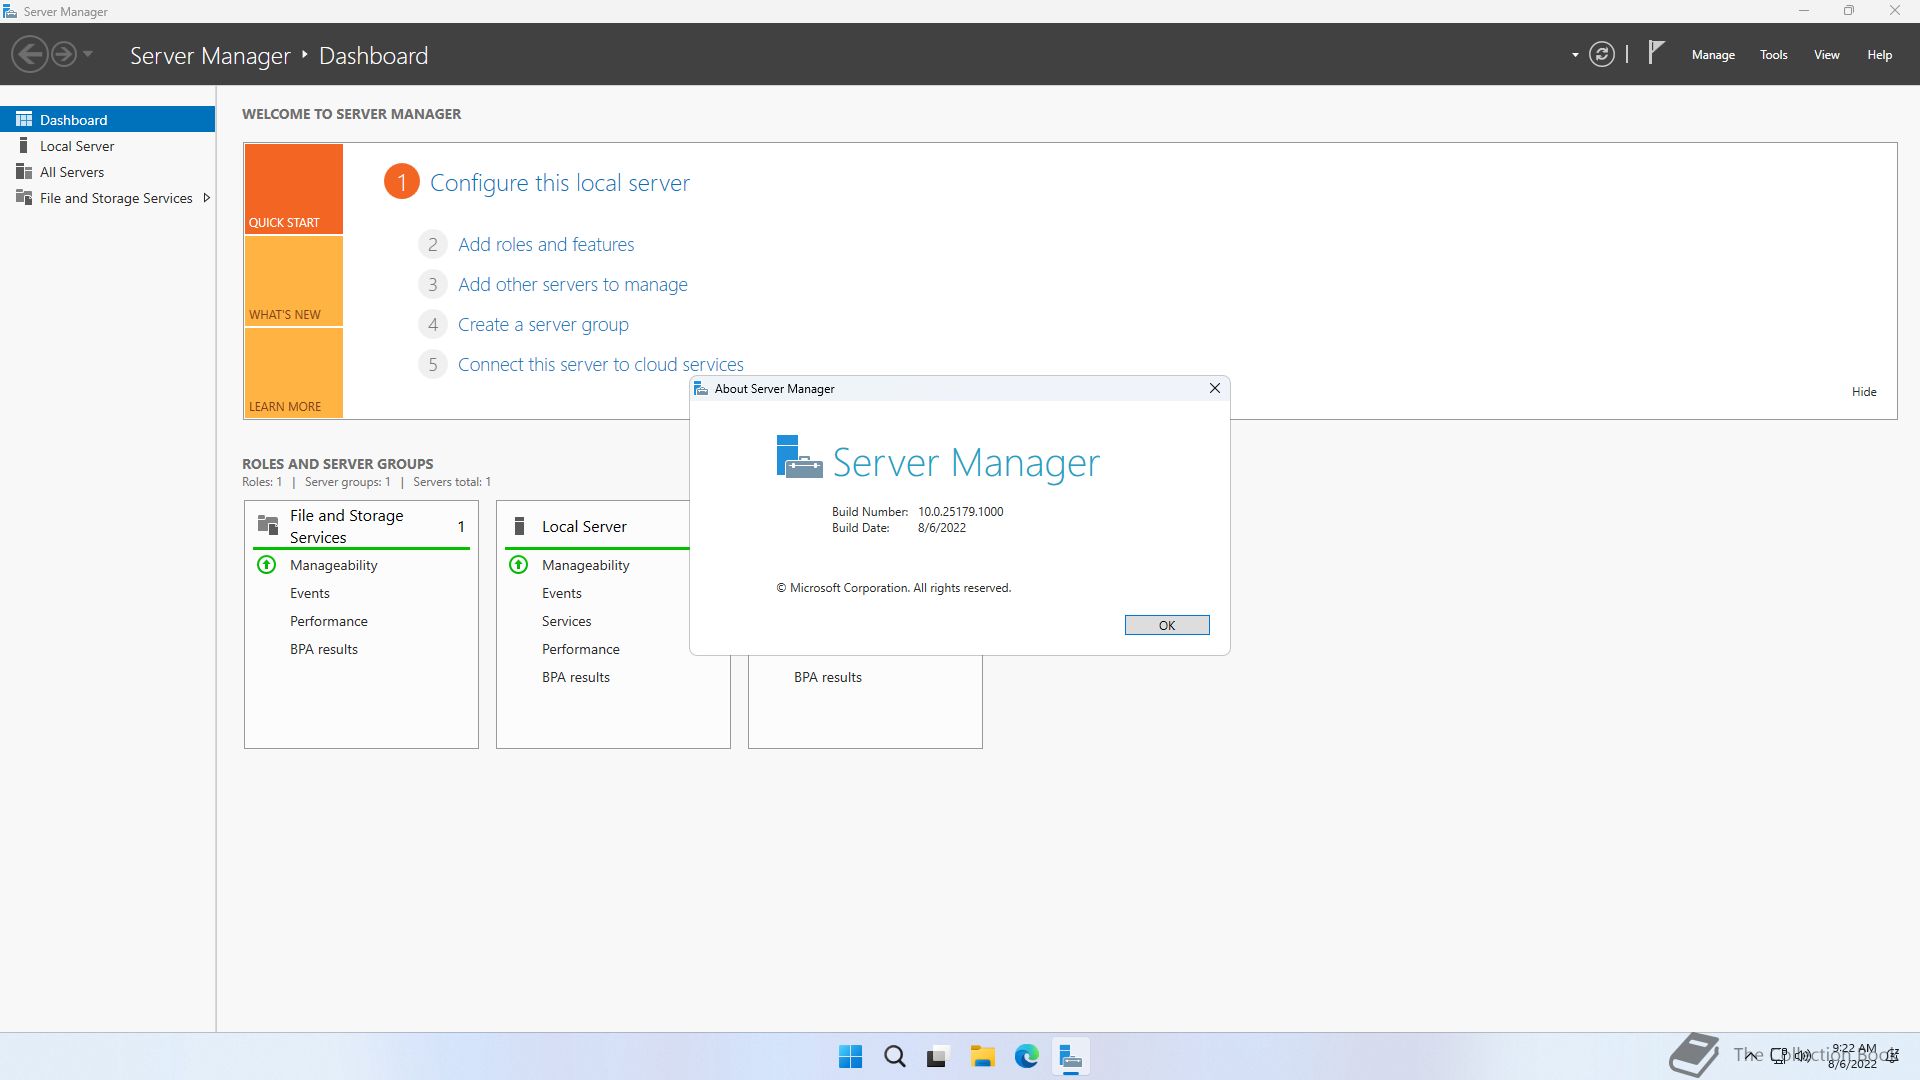Hide the welcome tile

pyautogui.click(x=1863, y=392)
